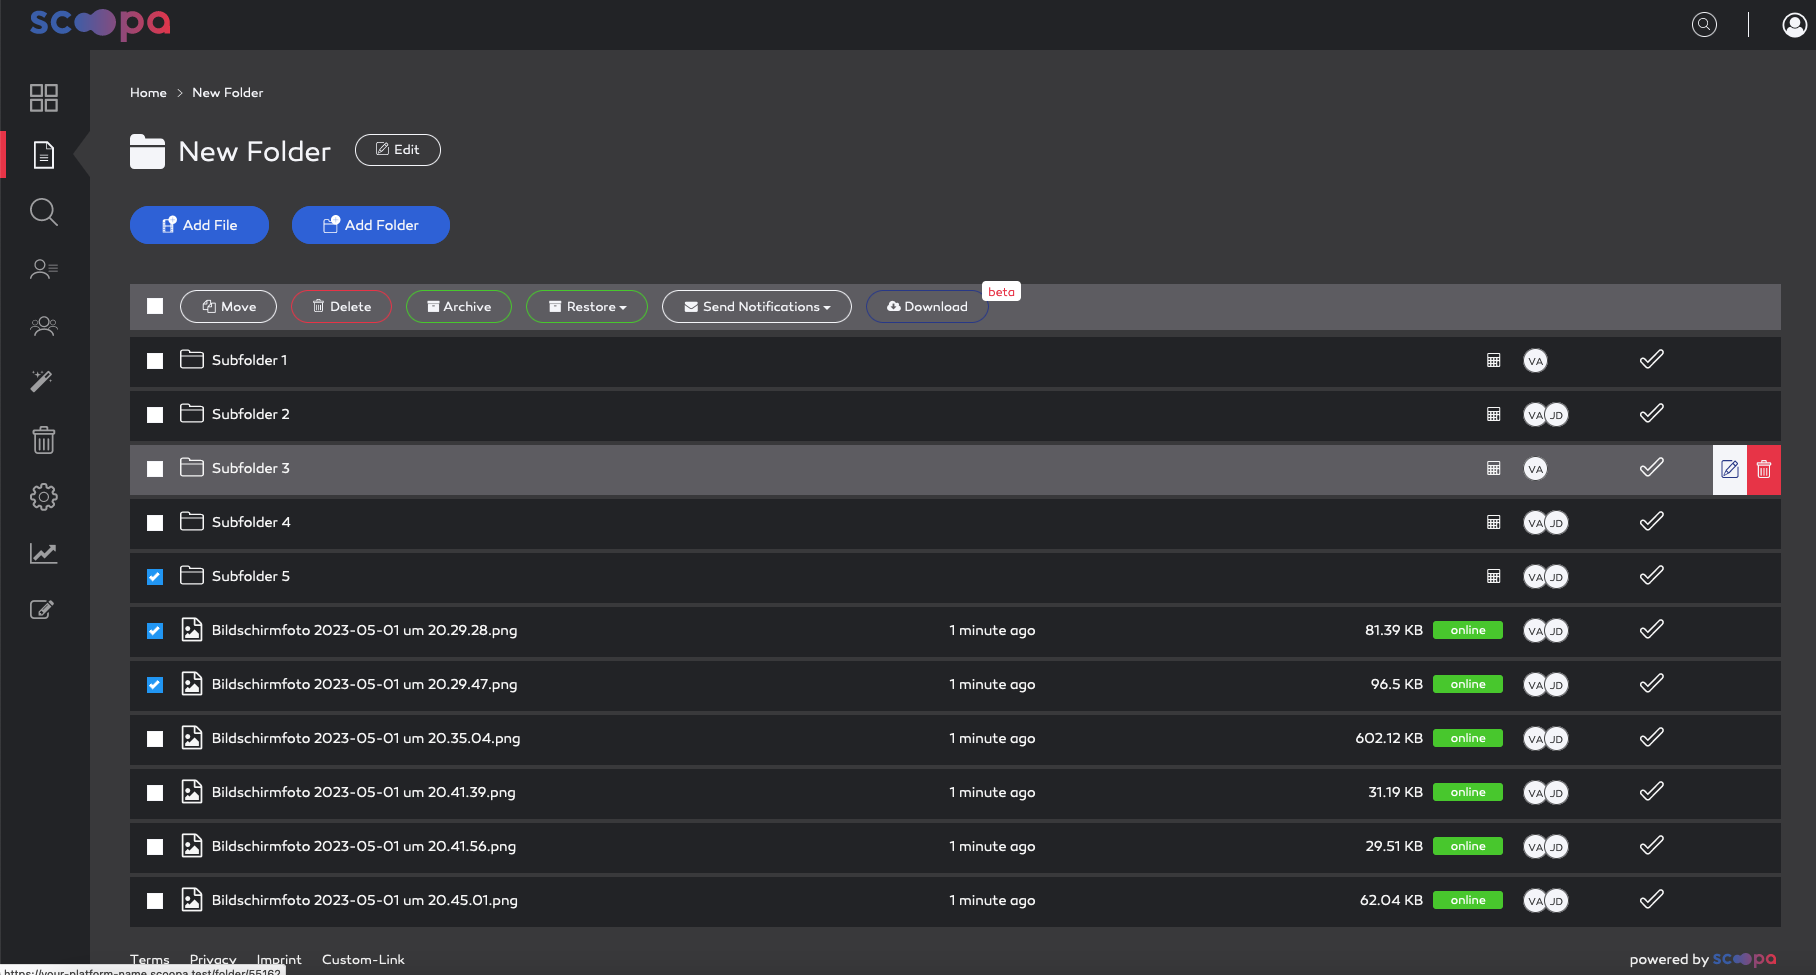Viewport: 1816px width, 975px height.
Task: Click the red delete icon on Subfolder 3 row
Action: click(x=1764, y=469)
